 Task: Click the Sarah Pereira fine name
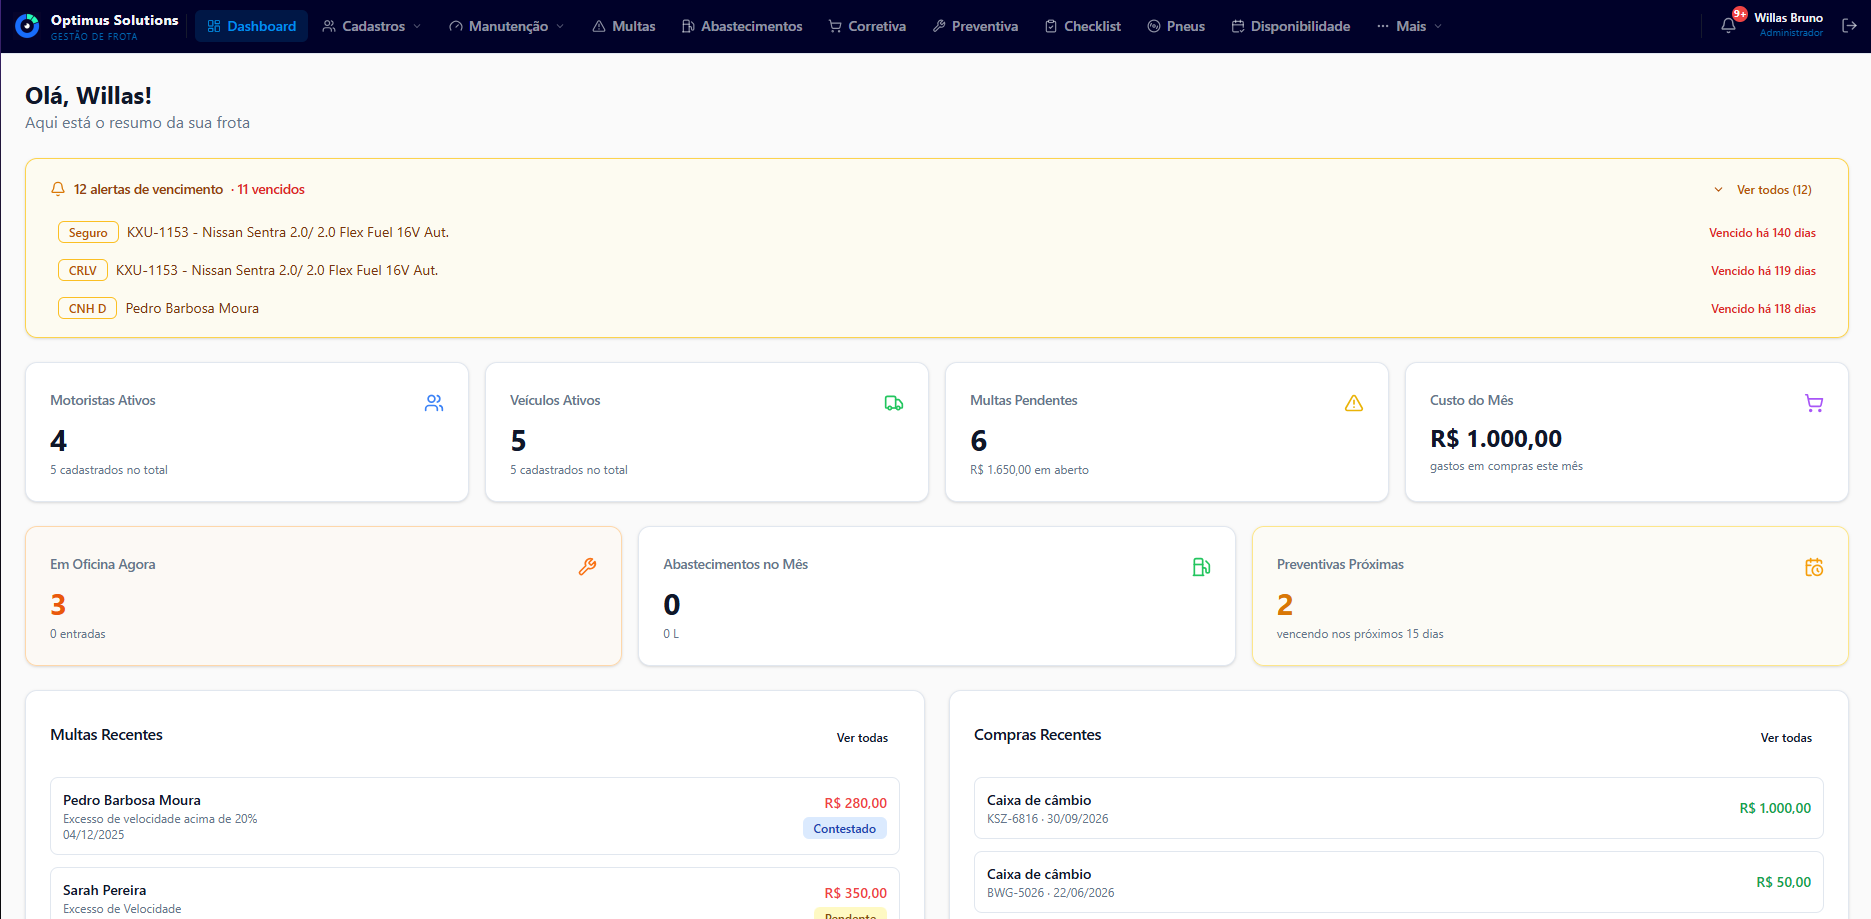105,890
